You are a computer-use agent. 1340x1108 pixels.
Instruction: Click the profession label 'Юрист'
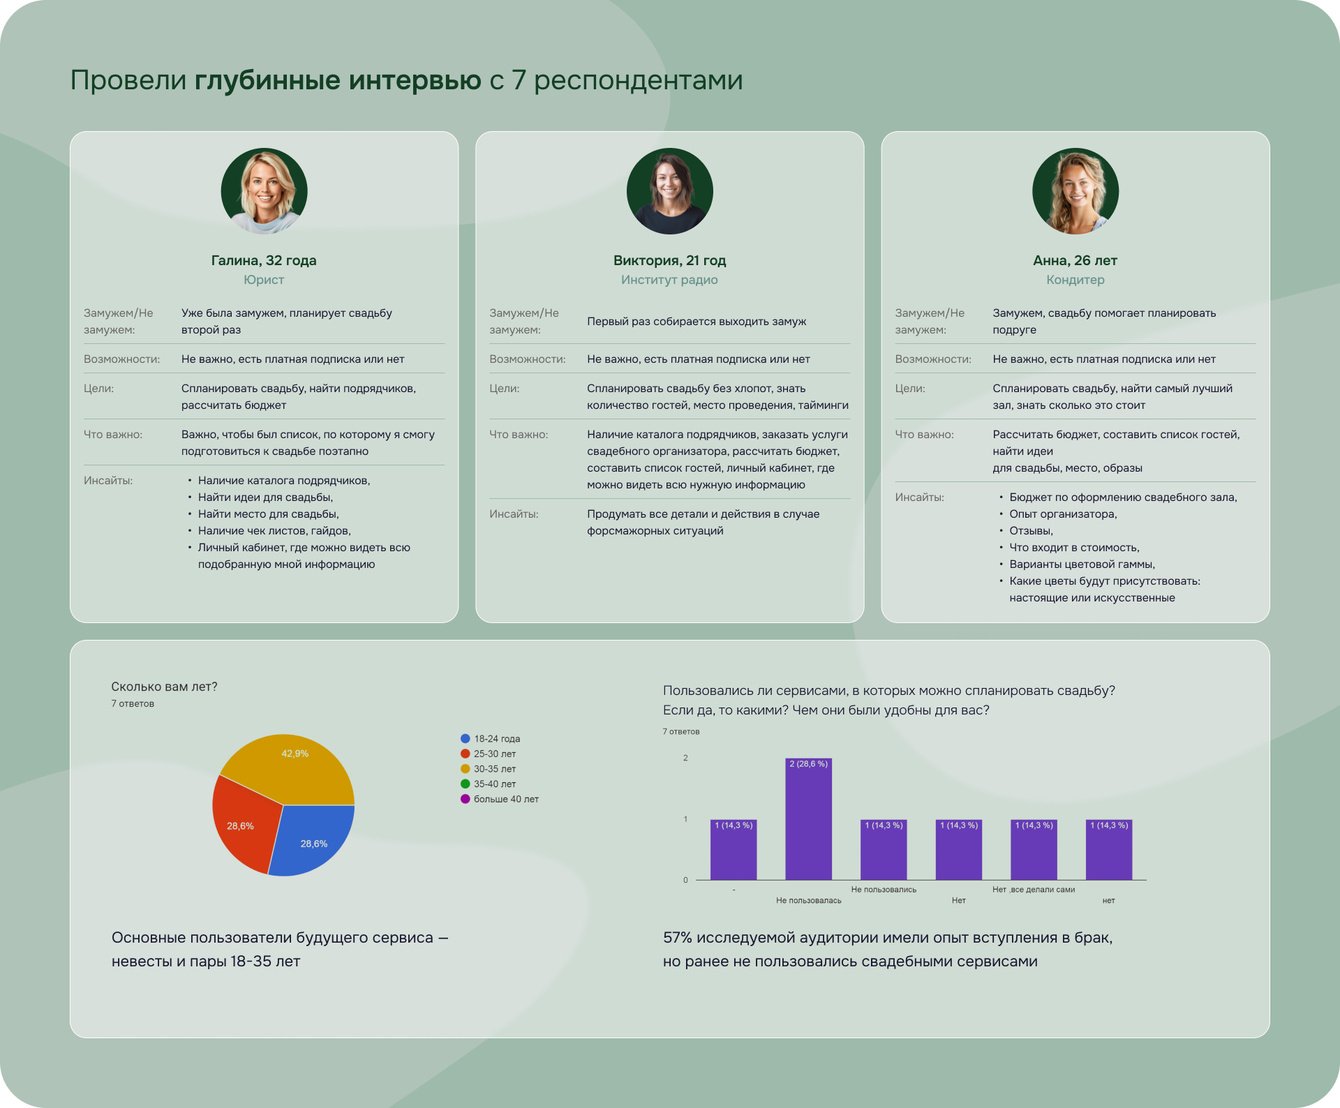point(264,280)
